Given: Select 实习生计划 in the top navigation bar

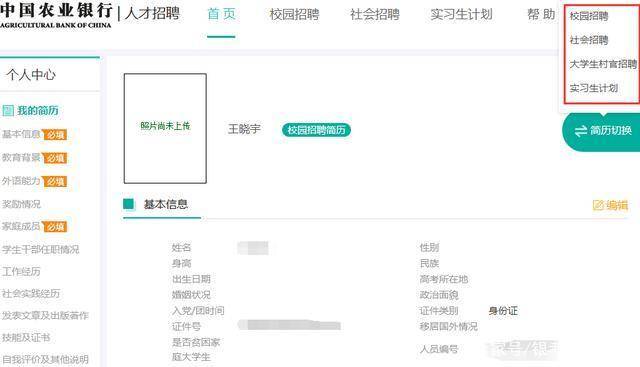Looking at the screenshot, I should pyautogui.click(x=461, y=14).
